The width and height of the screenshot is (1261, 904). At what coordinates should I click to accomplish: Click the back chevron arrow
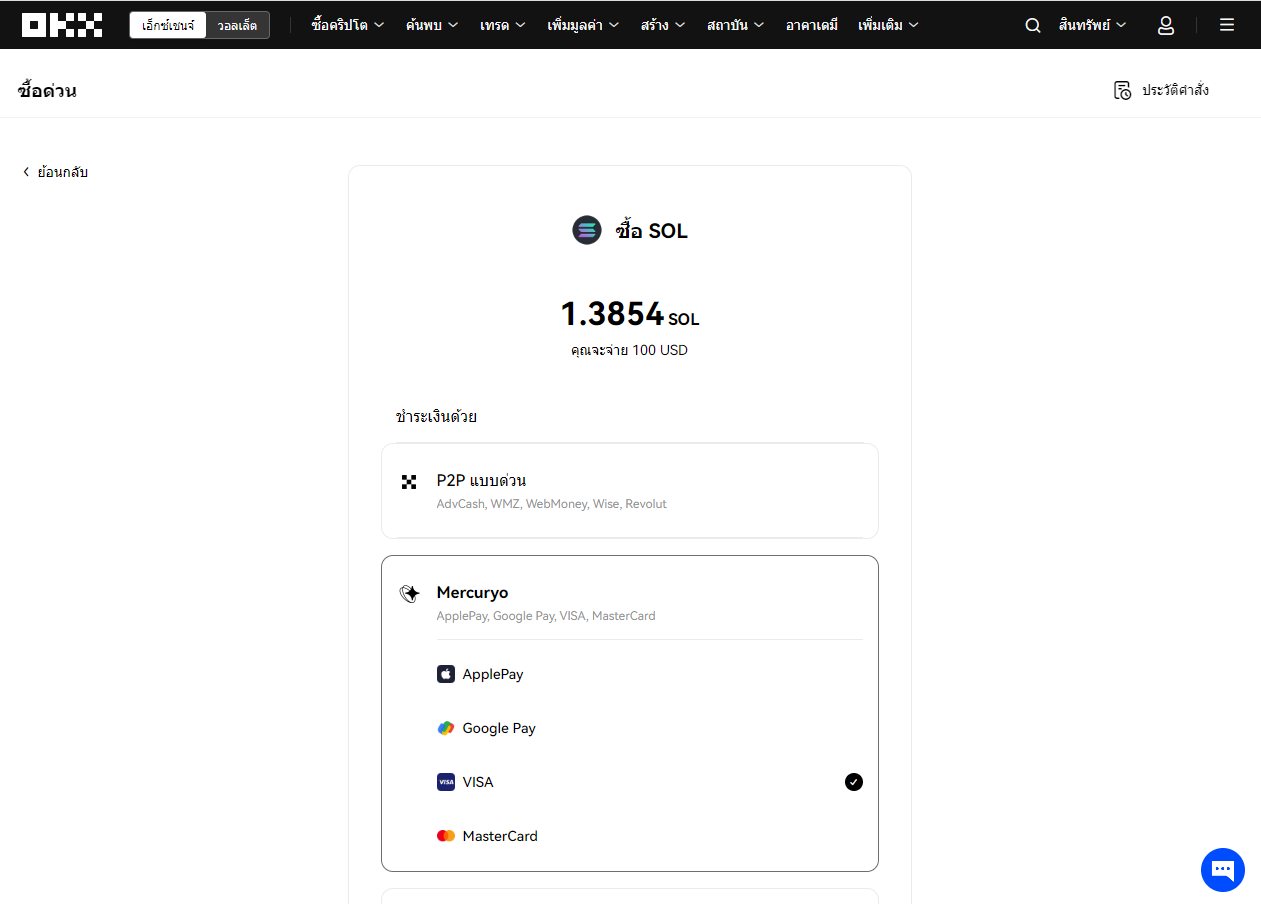coord(26,172)
